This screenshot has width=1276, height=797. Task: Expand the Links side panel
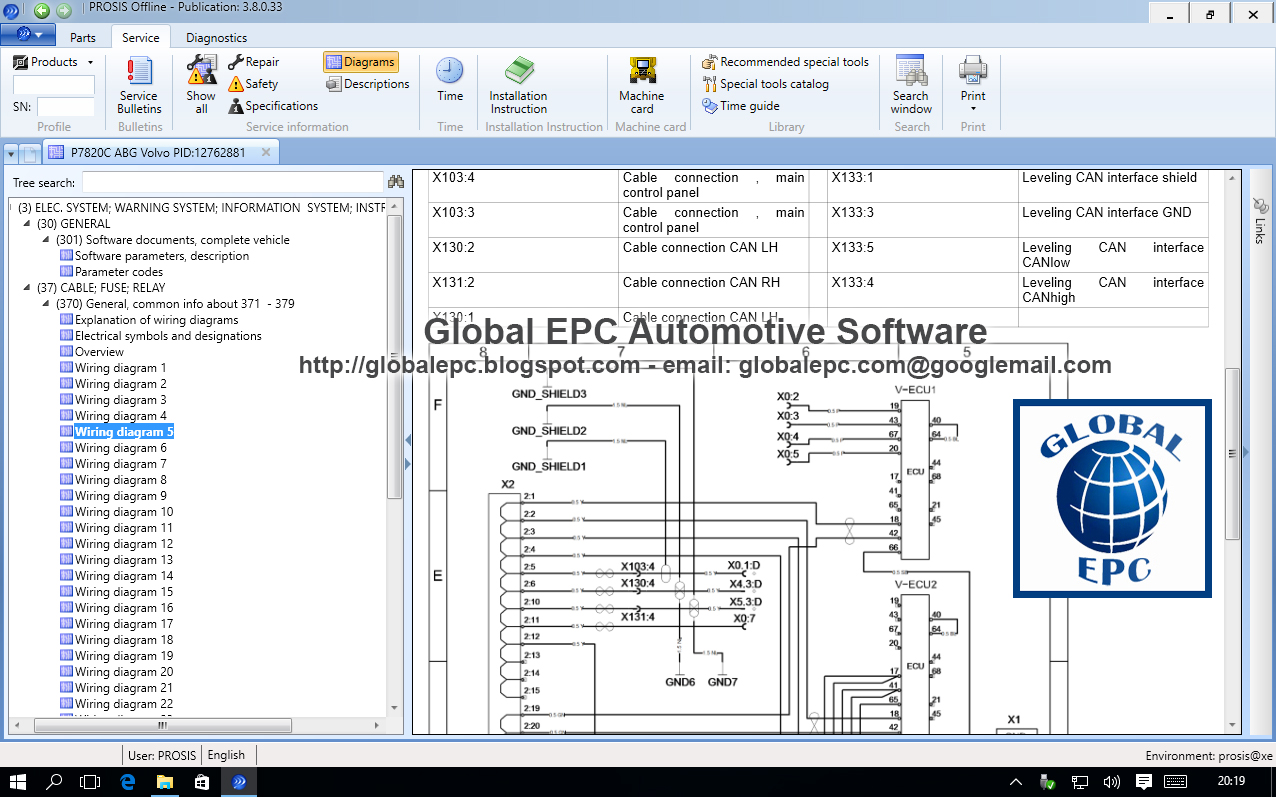pyautogui.click(x=1259, y=221)
